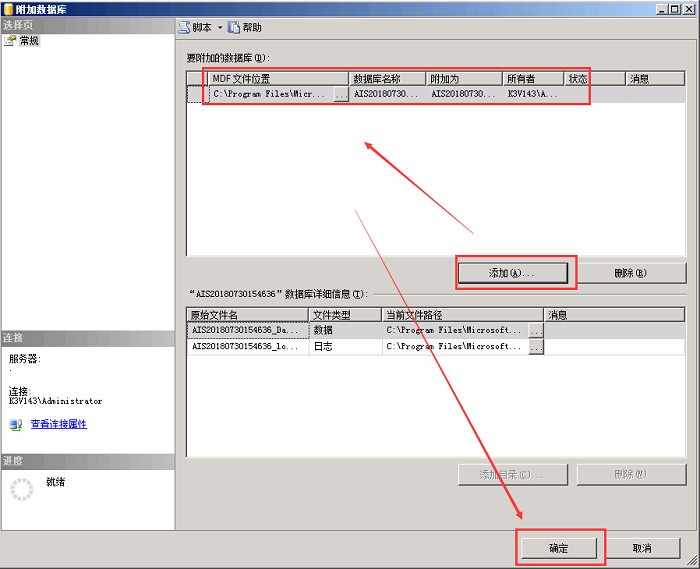Browse path for the 数据 file row
700x569 pixels.
click(x=536, y=329)
